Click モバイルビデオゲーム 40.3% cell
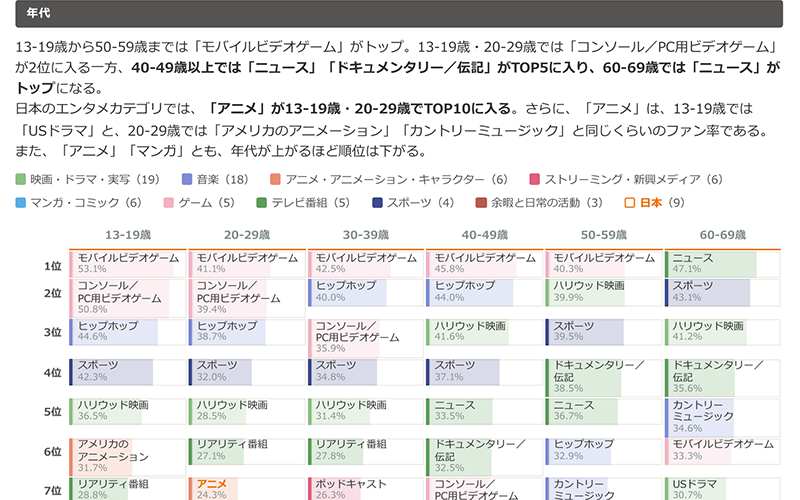 click(604, 264)
